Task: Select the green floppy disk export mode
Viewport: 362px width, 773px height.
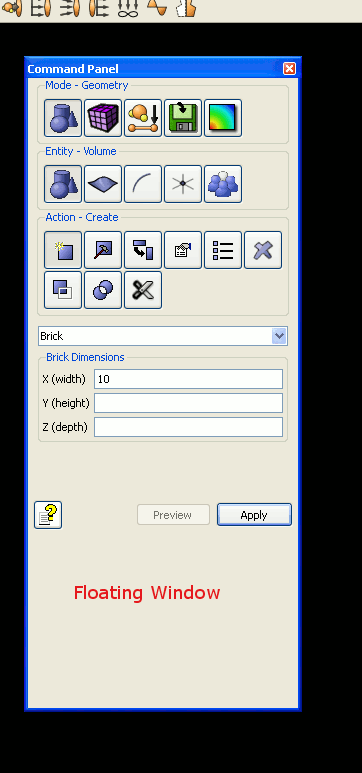Action: coord(183,118)
